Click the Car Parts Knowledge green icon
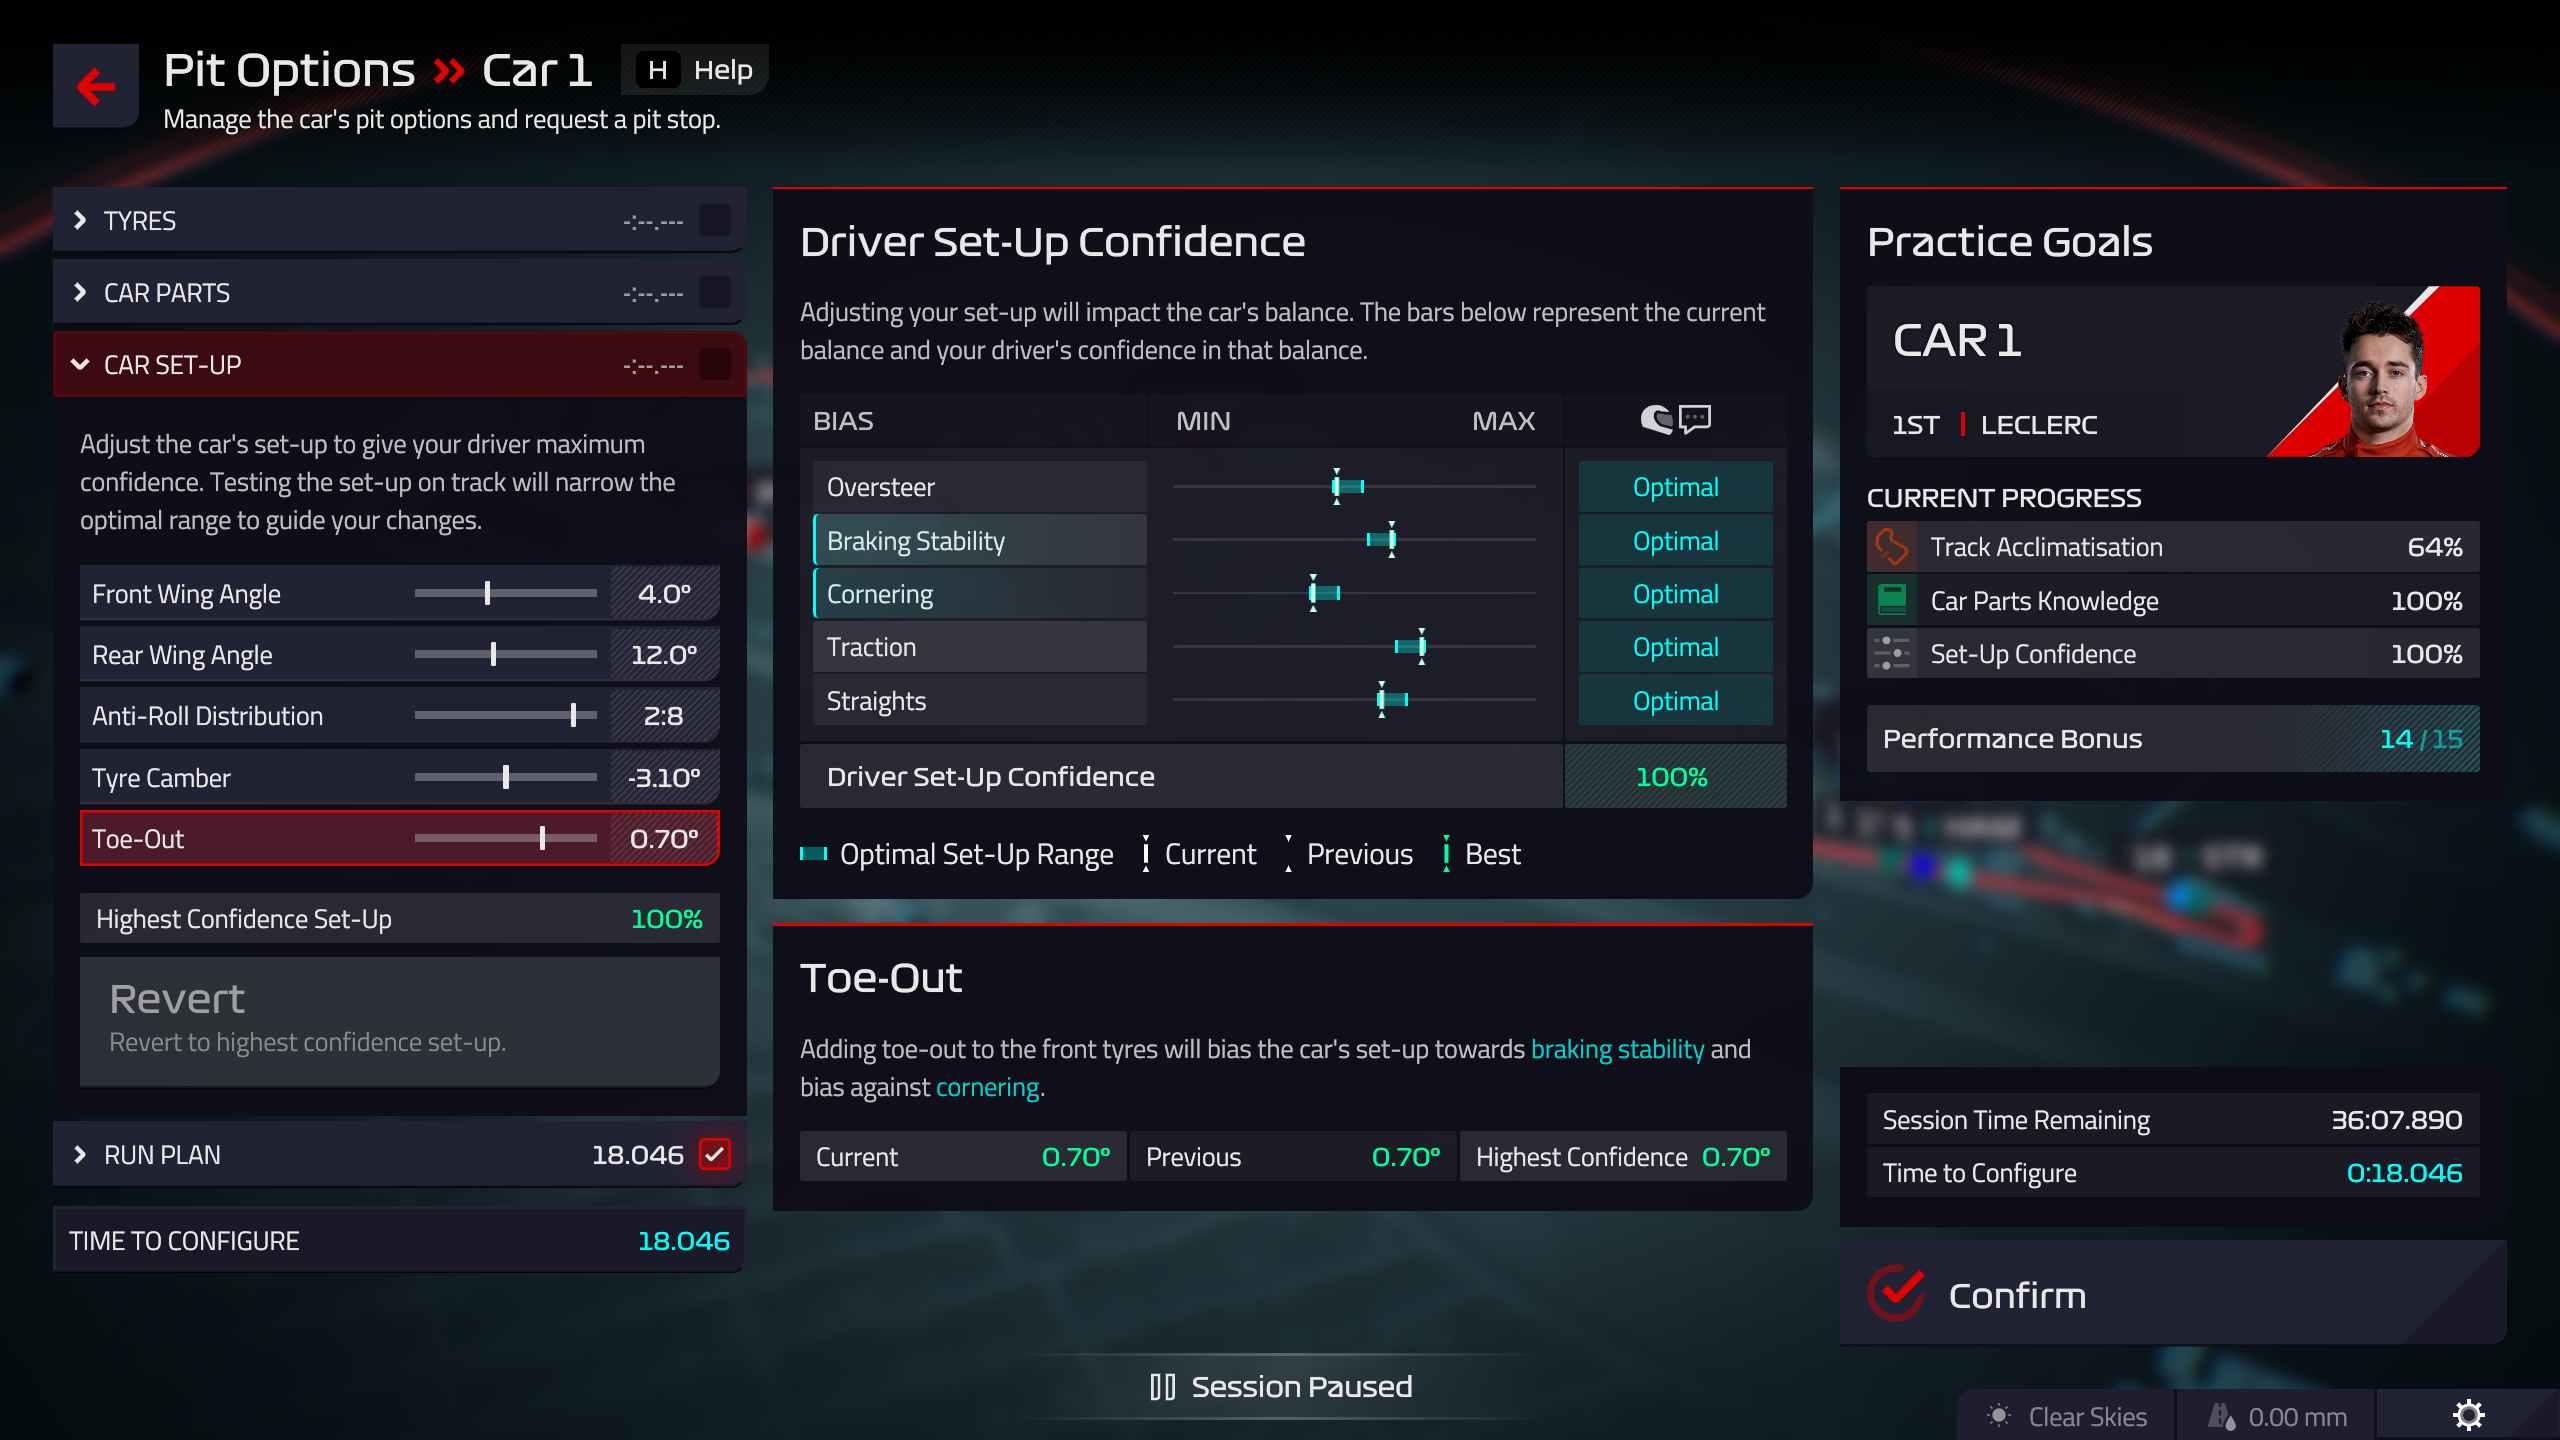The width and height of the screenshot is (2560, 1440). (x=1891, y=600)
